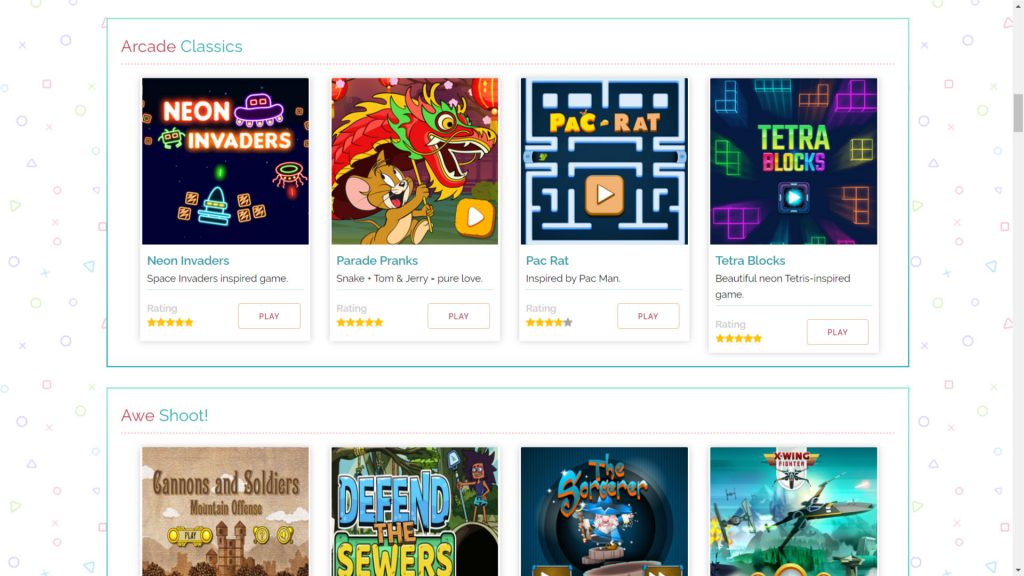Click the page vertical scrollbar handle
This screenshot has height=576, width=1024.
[1018, 113]
